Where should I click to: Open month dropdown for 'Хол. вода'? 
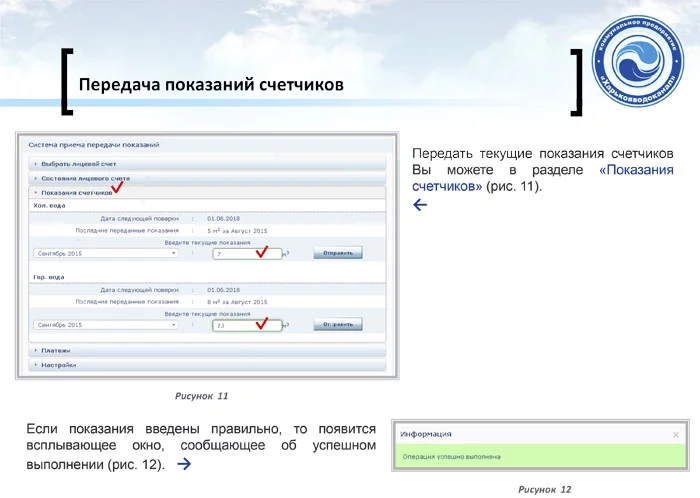click(106, 253)
